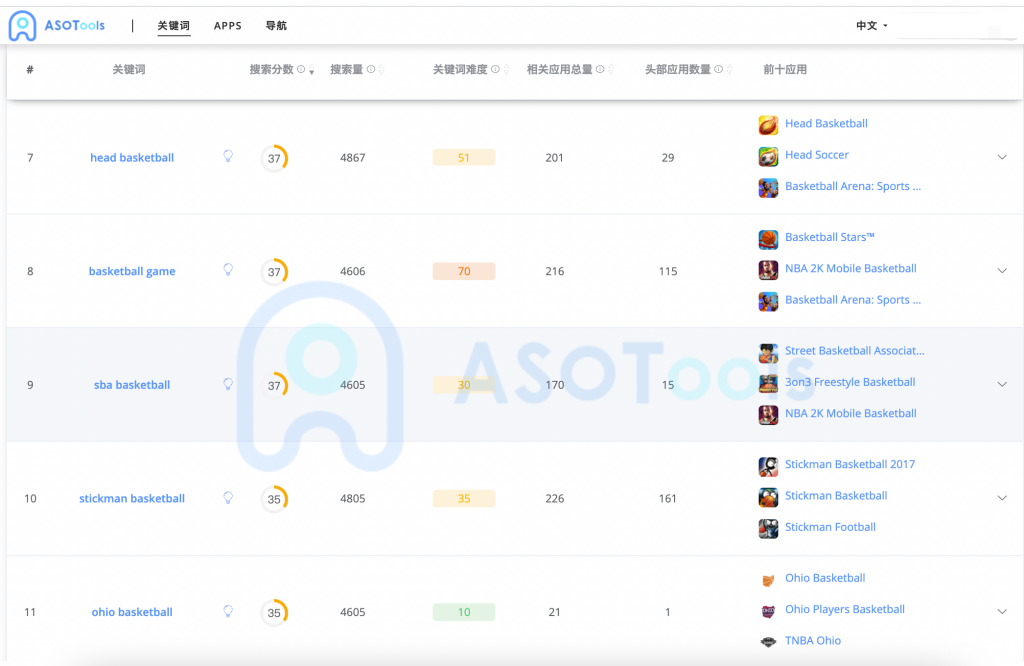
Task: Click the ASOTools logo icon
Action: tap(22, 25)
